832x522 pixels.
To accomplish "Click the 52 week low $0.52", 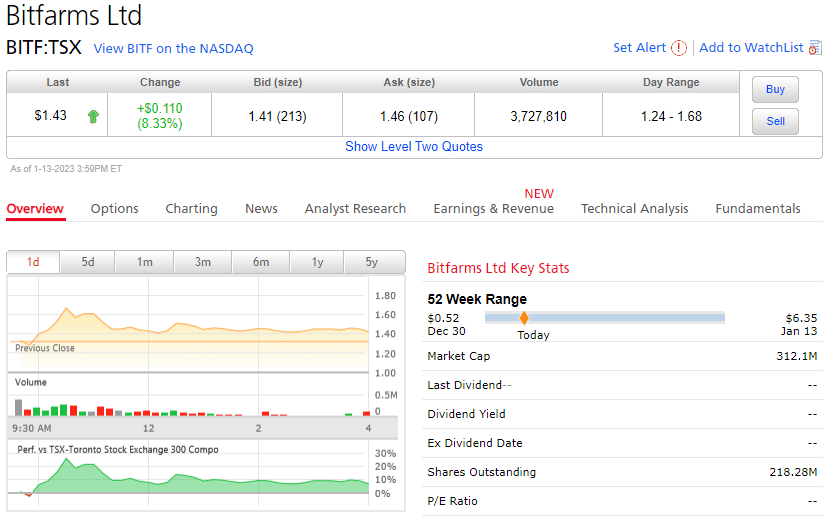I will [x=443, y=318].
